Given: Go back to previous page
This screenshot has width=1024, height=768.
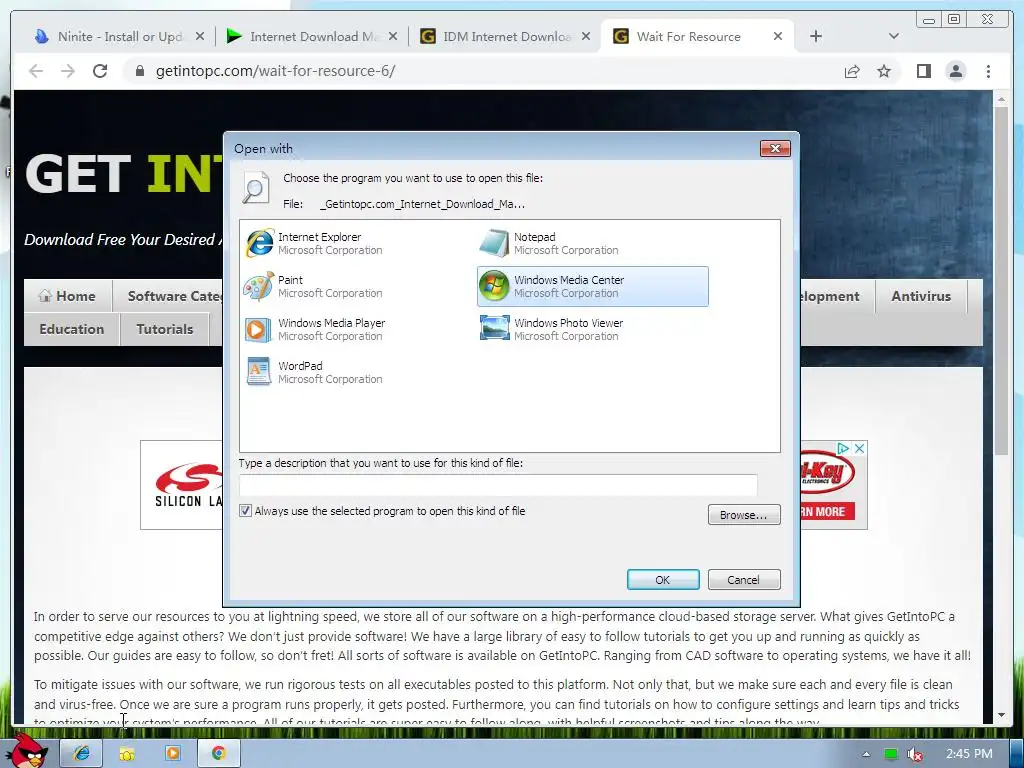Looking at the screenshot, I should (36, 71).
